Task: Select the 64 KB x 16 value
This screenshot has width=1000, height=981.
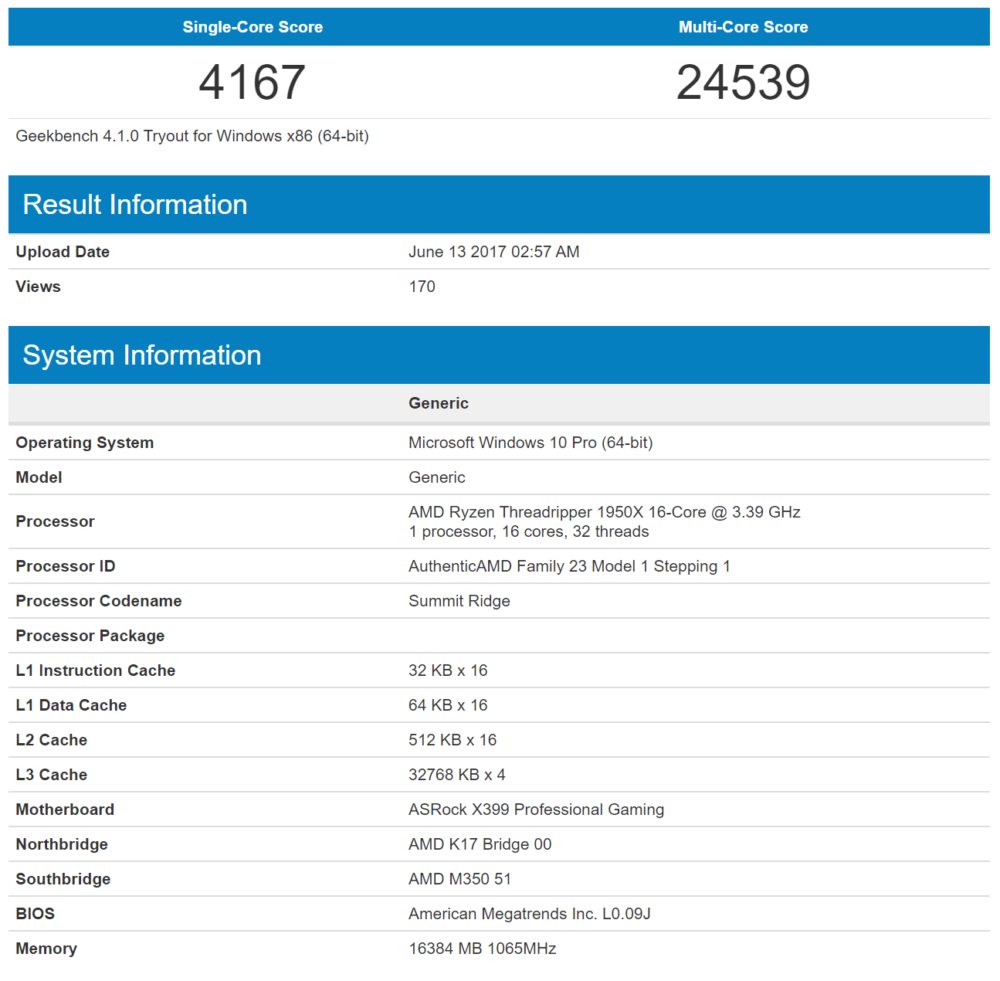Action: (x=448, y=705)
